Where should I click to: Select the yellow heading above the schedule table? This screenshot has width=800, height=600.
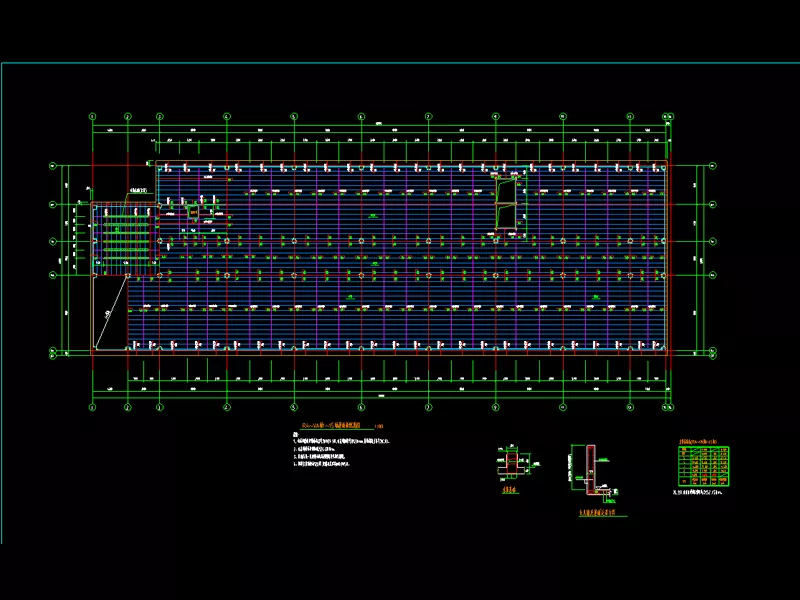(x=703, y=441)
